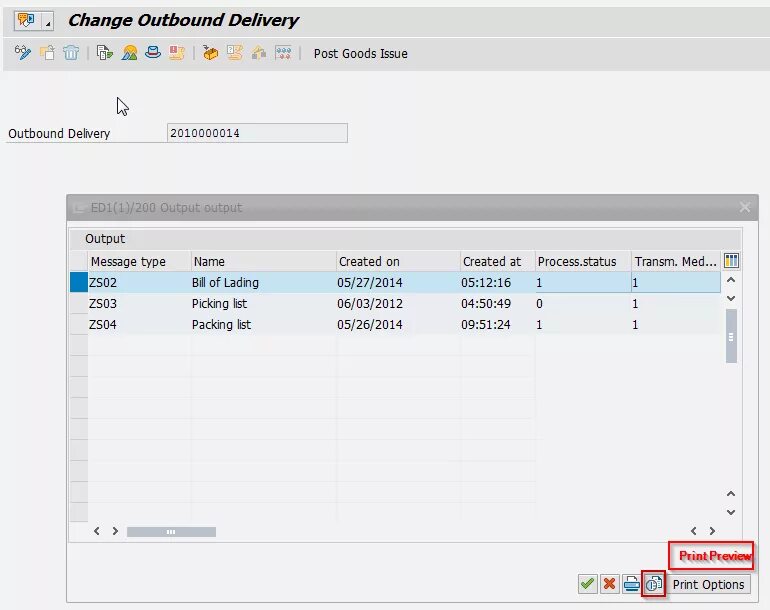
Task: Click the red exclamation incompletion log icon
Action: (x=177, y=53)
